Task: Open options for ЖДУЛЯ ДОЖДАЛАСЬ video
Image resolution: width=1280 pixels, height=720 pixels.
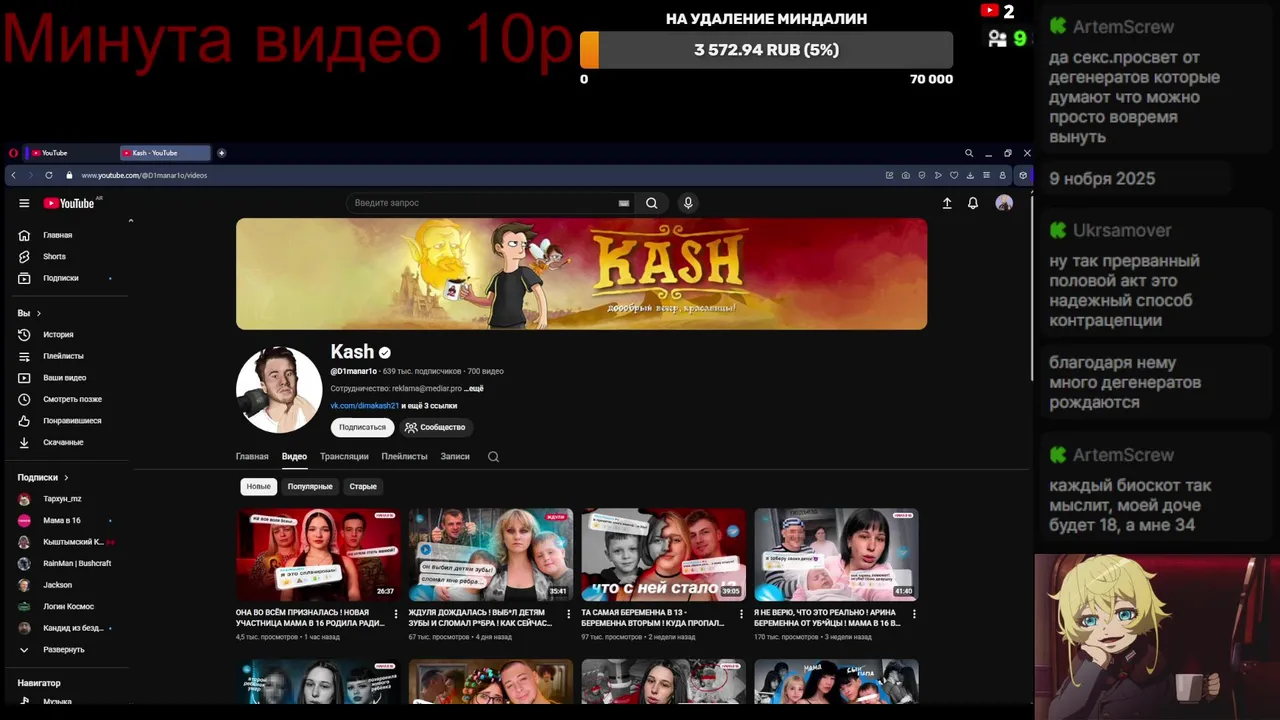Action: [x=569, y=614]
